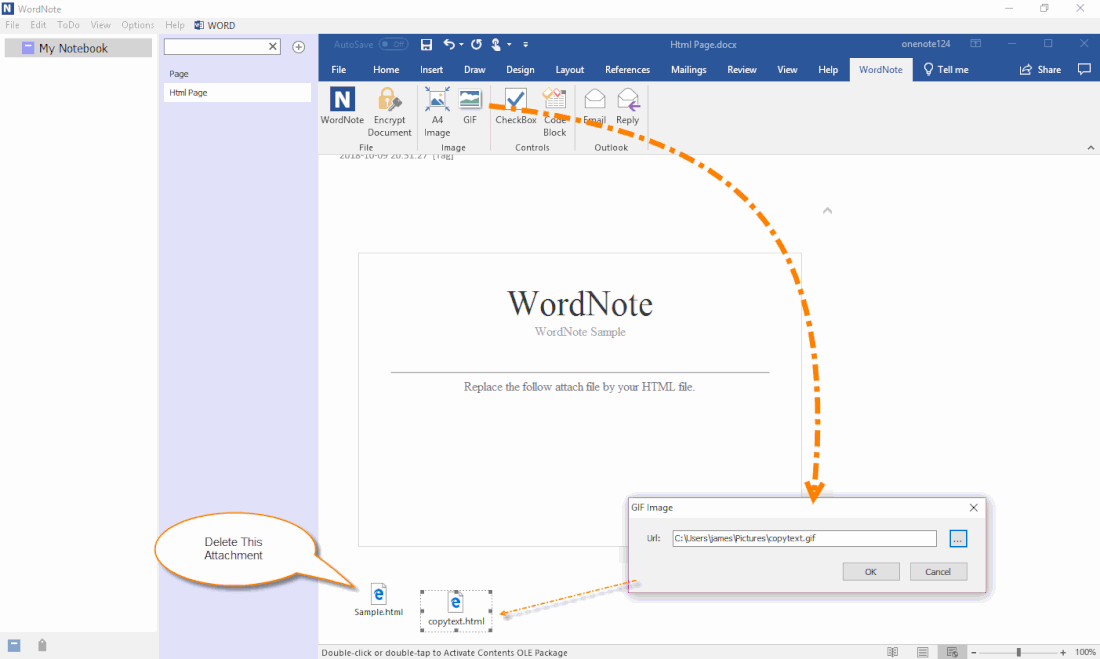Clear the search box with the X

(x=273, y=46)
